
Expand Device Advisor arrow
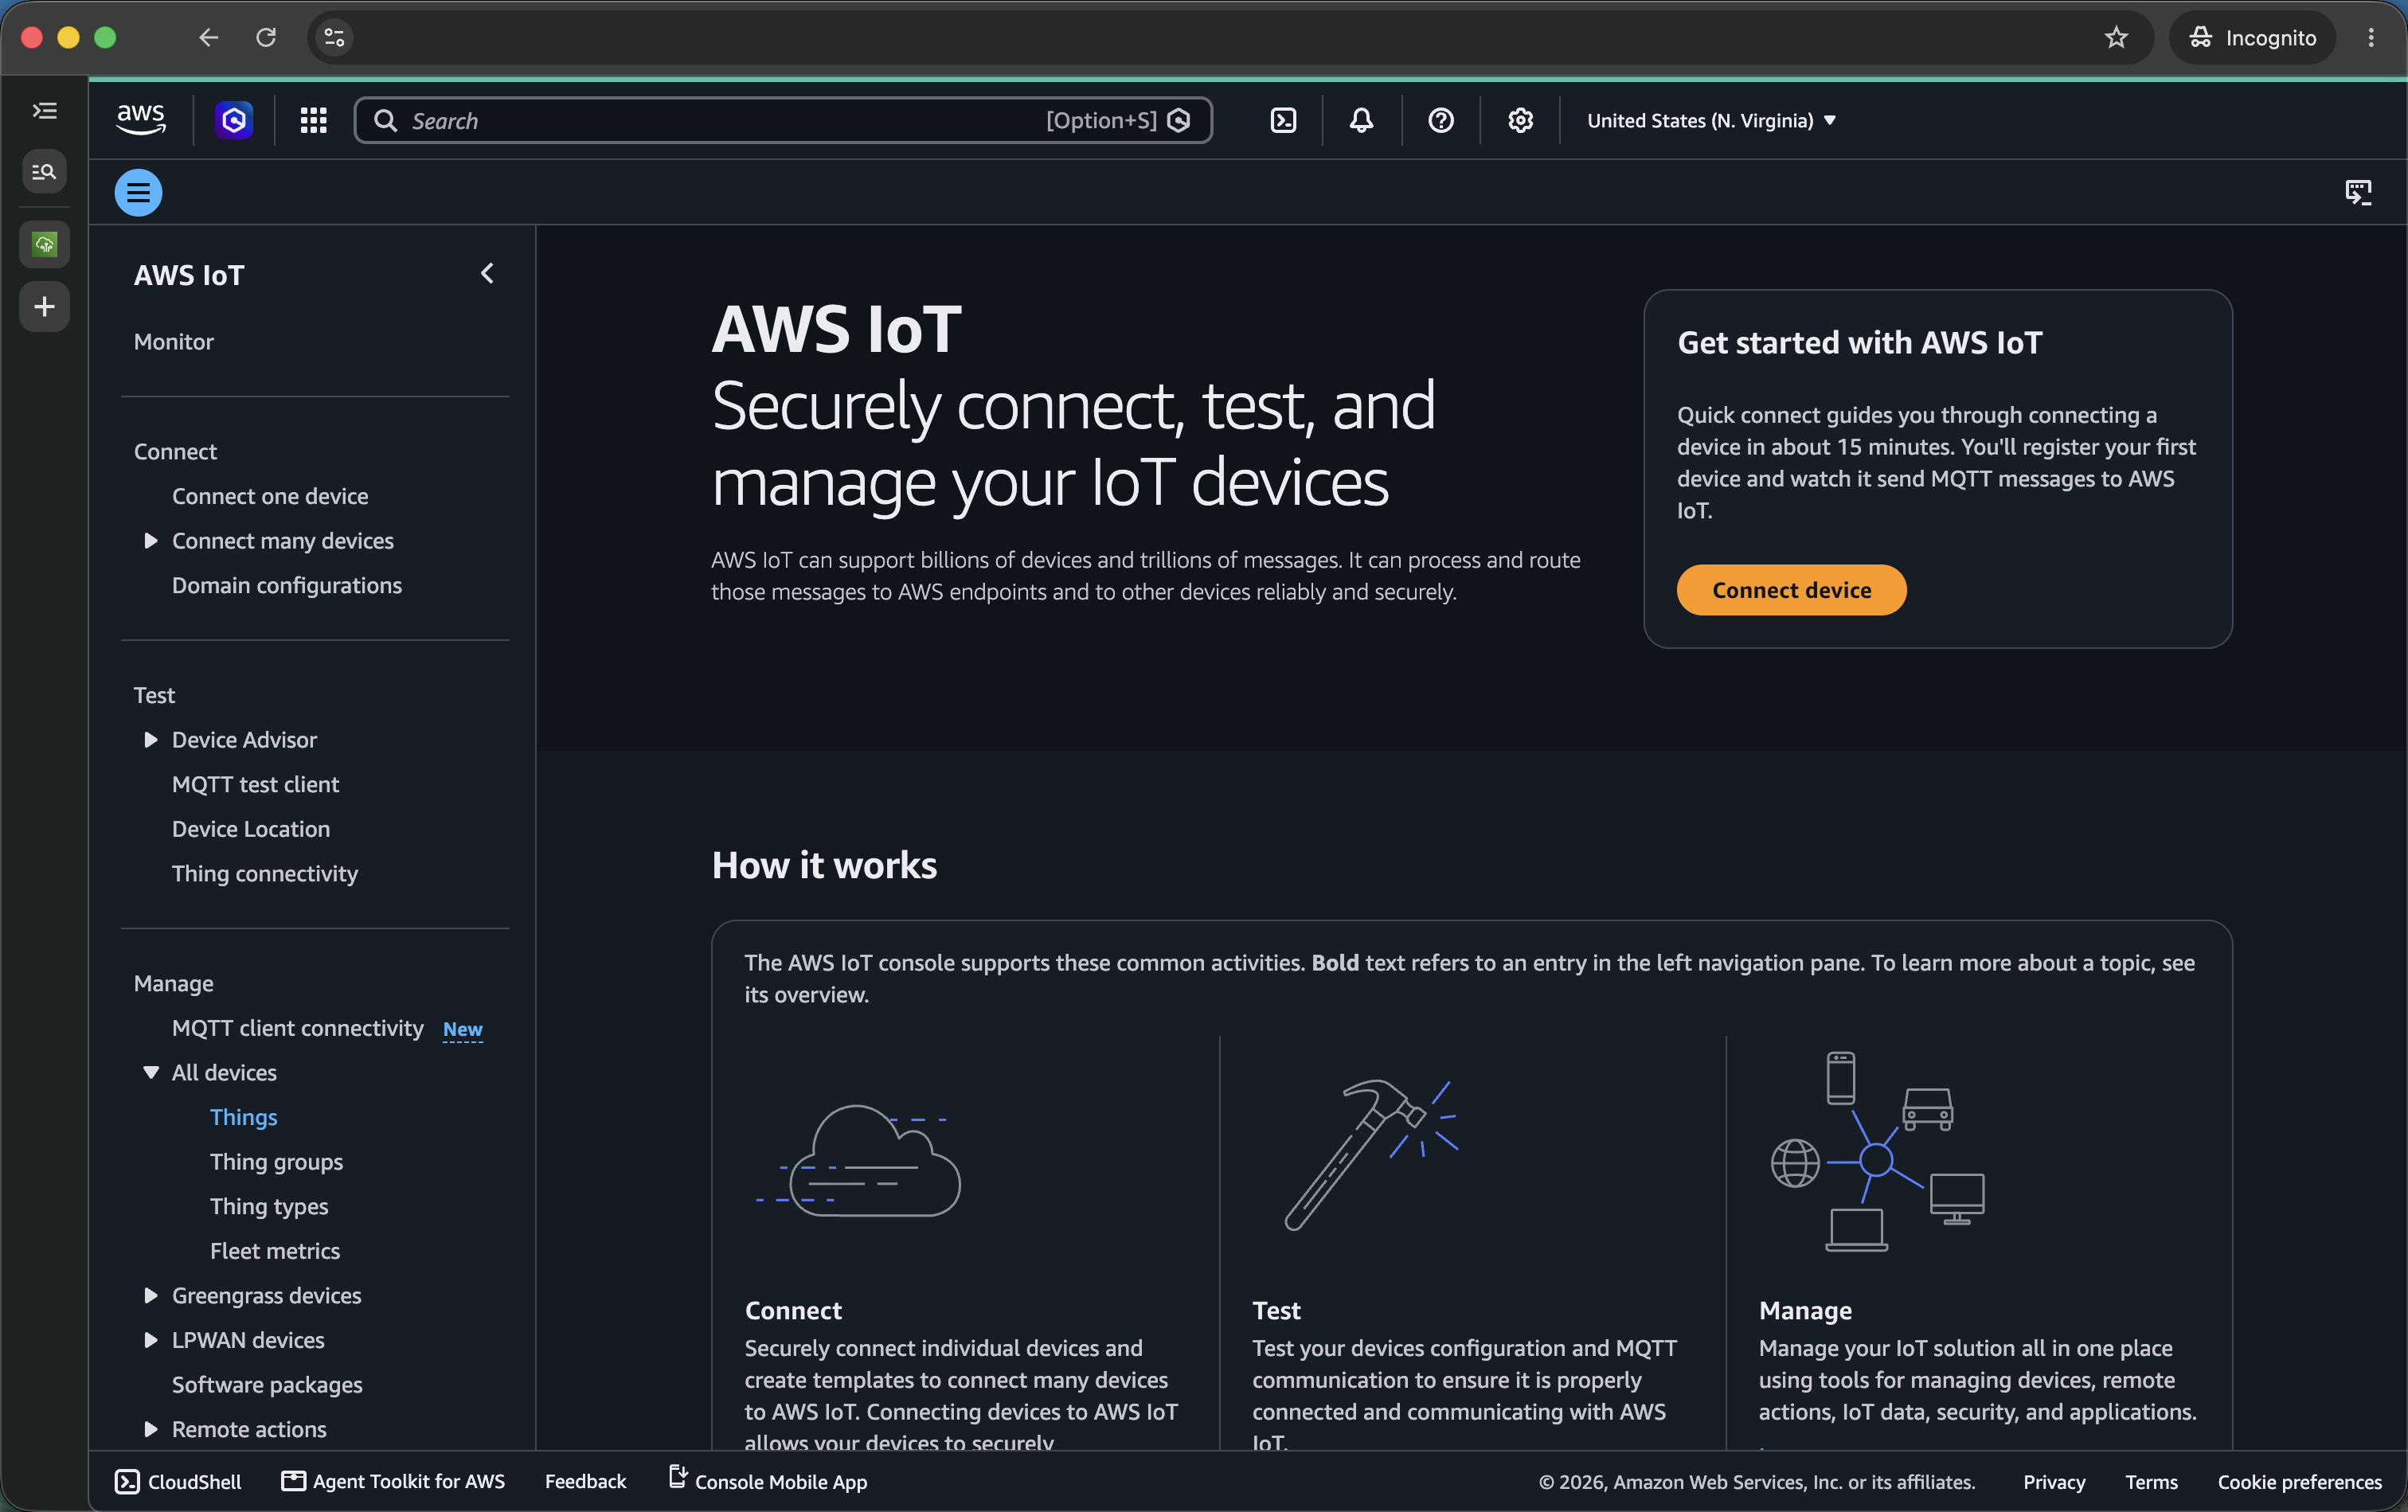click(x=150, y=740)
